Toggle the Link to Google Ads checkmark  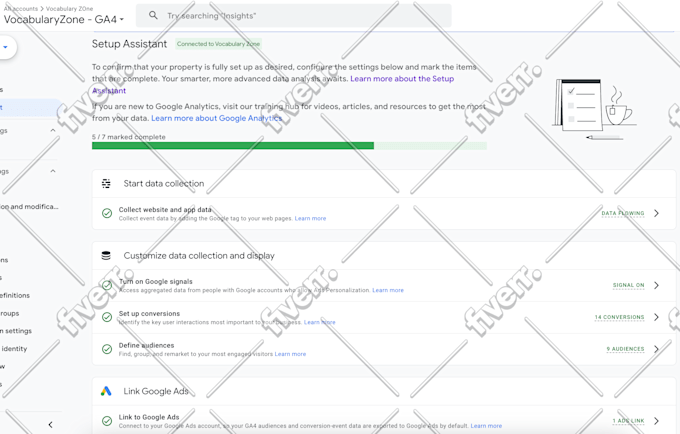tap(107, 421)
